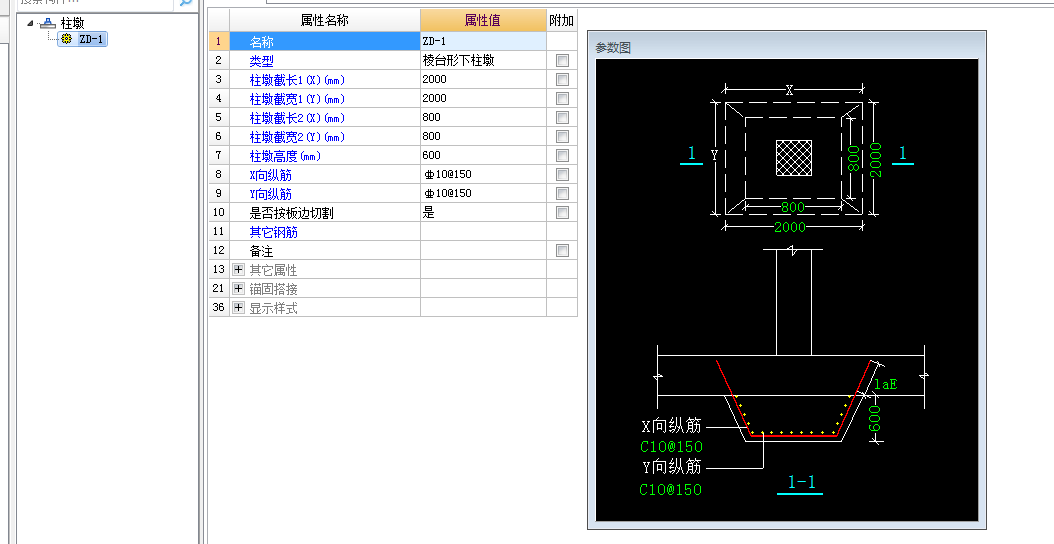This screenshot has height=544, width=1054.
Task: Select the 备注 property label
Action: (x=261, y=251)
